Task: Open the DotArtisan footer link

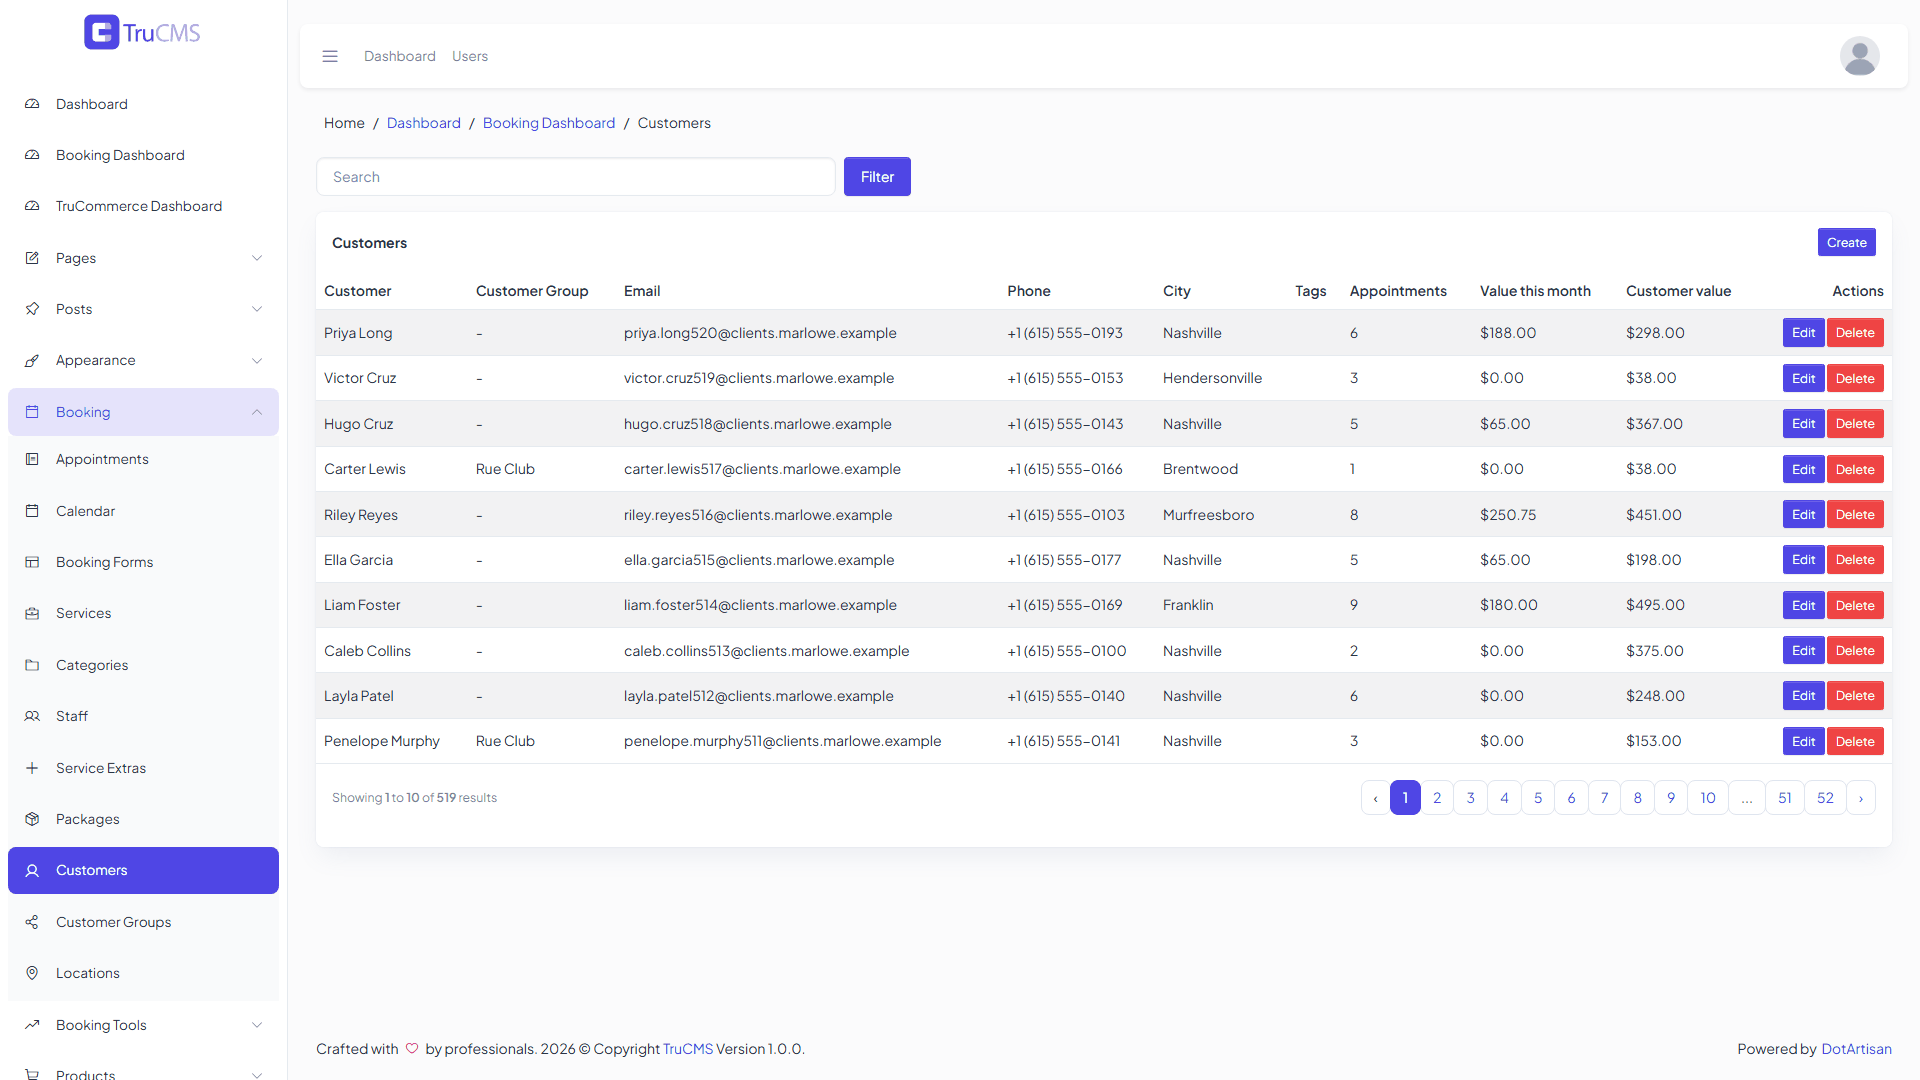Action: coord(1856,1049)
